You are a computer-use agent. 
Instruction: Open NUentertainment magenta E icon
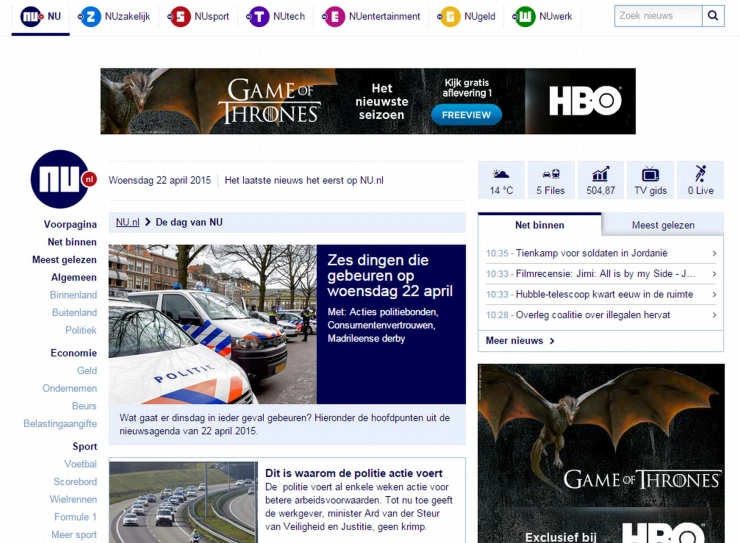[334, 17]
